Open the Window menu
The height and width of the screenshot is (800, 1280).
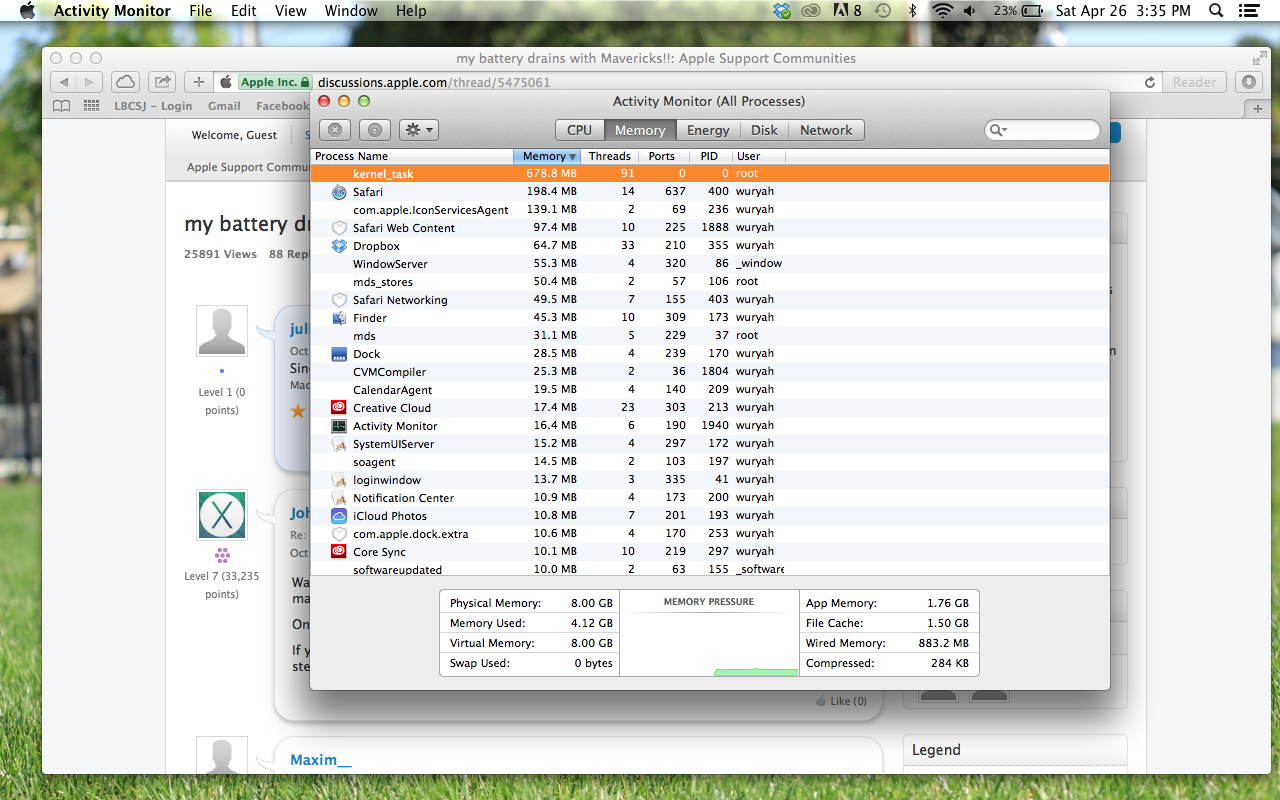coord(351,11)
